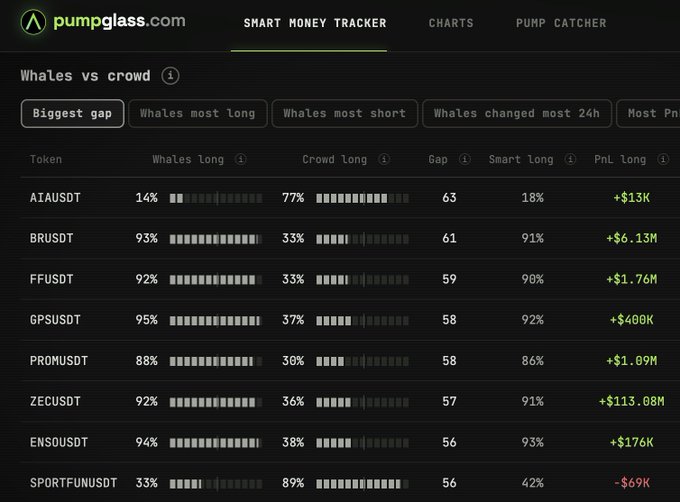Click info icon beside Smart long header
680x502 pixels.
tap(570, 159)
